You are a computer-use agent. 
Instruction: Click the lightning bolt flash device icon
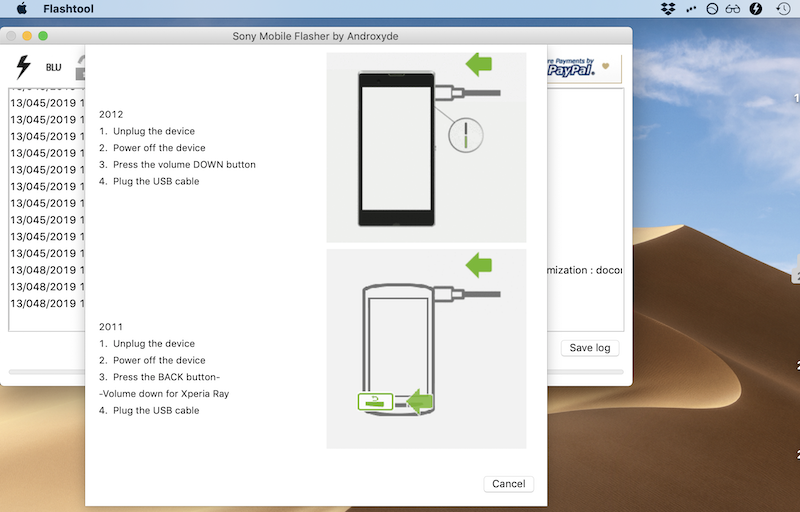[23, 67]
